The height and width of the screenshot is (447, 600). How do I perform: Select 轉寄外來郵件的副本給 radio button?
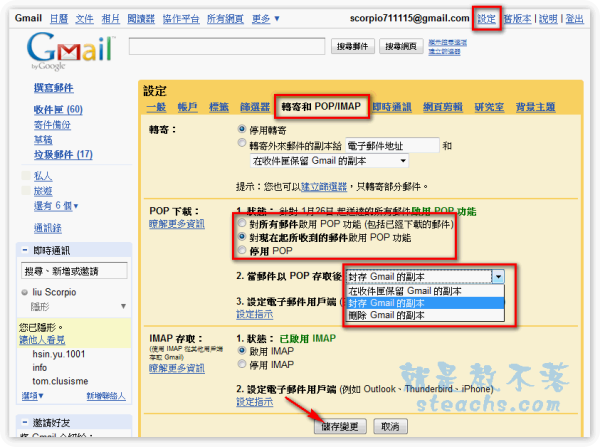tap(241, 143)
